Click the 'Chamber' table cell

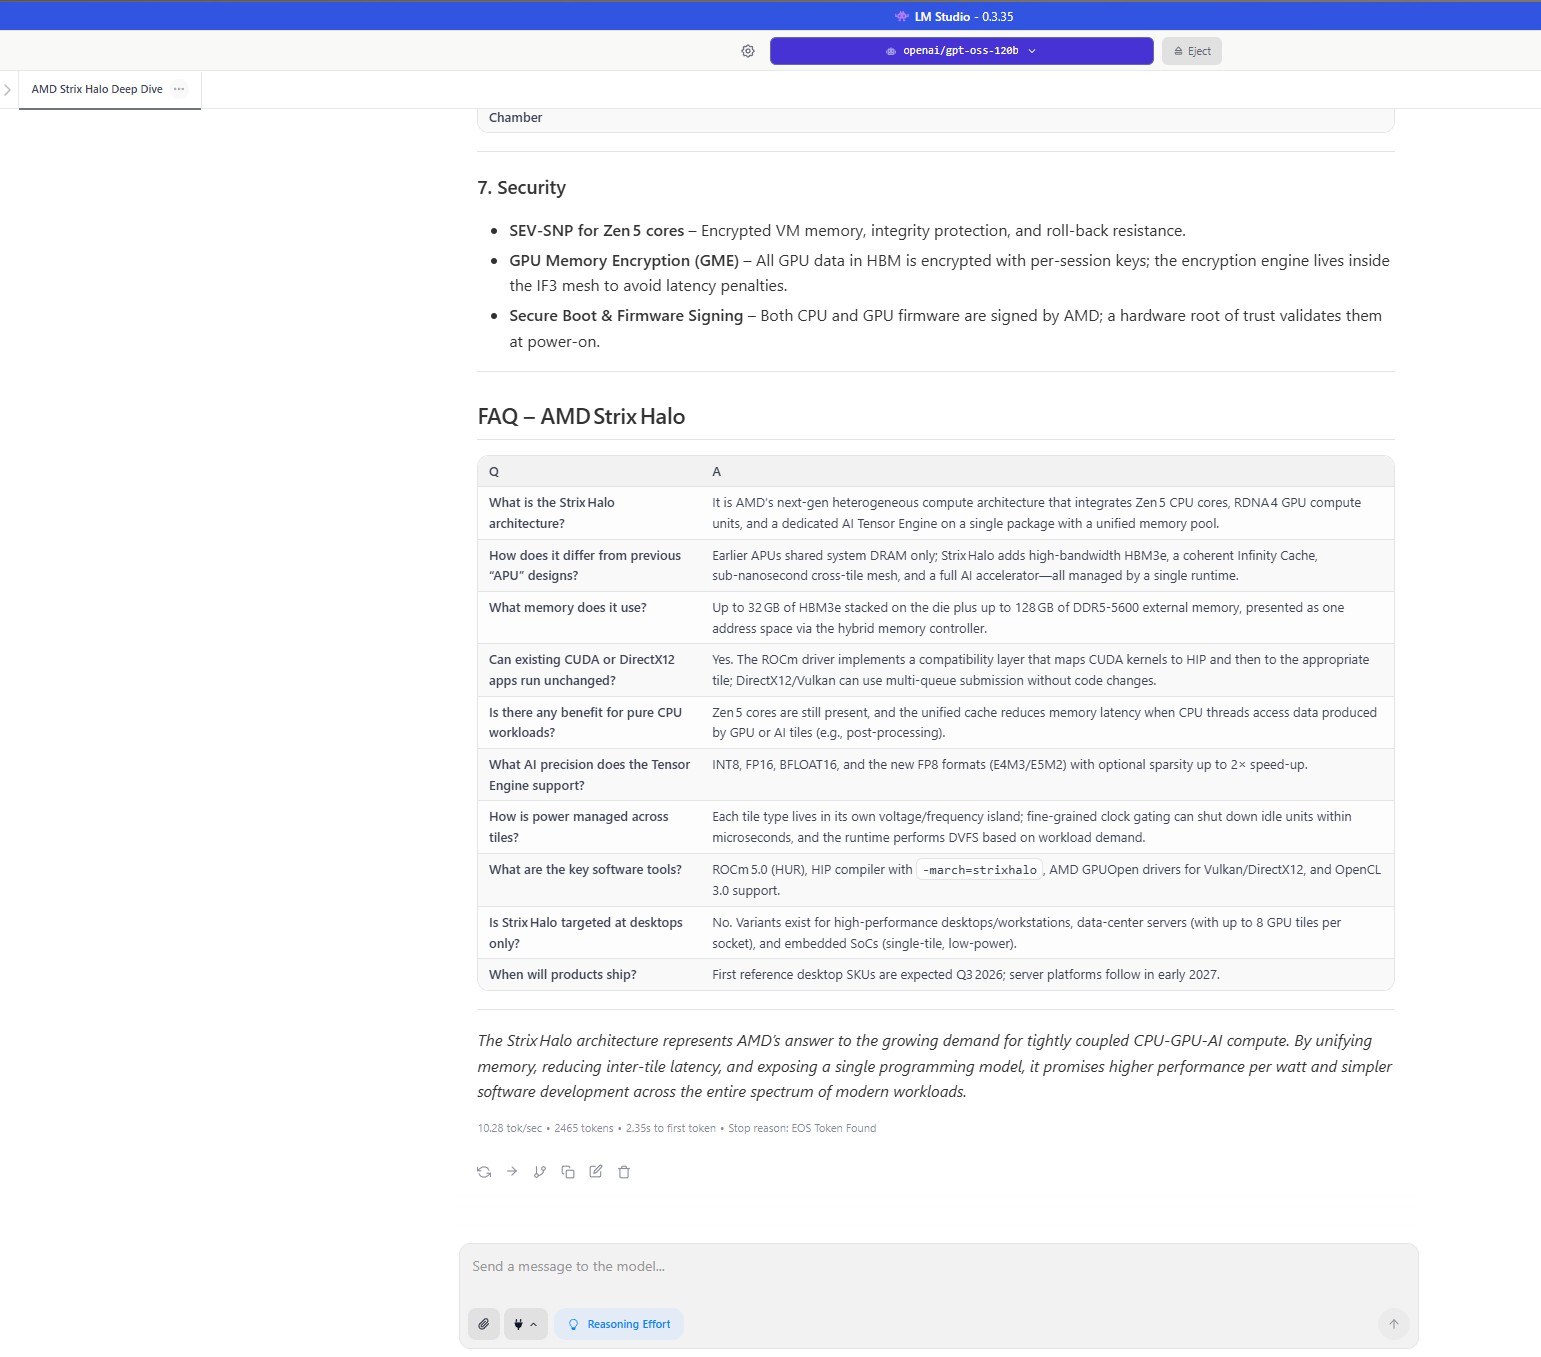tap(515, 118)
